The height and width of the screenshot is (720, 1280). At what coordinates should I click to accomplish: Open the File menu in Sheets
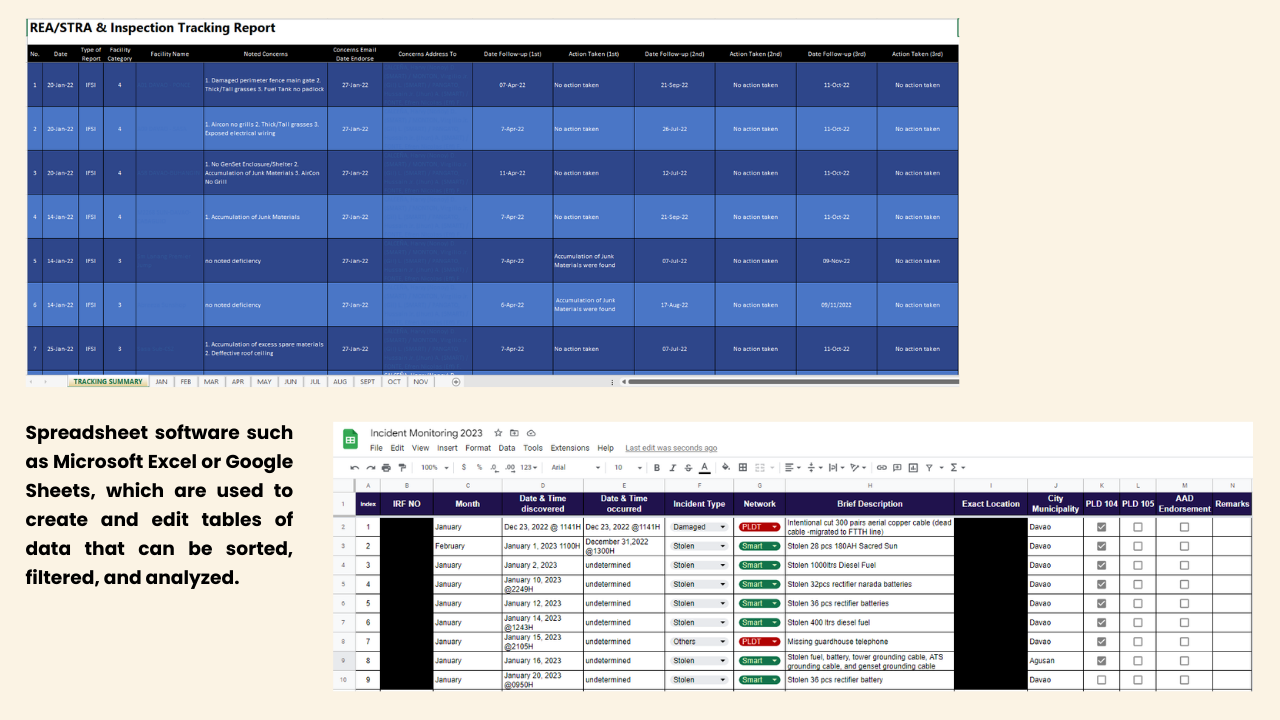tap(377, 448)
